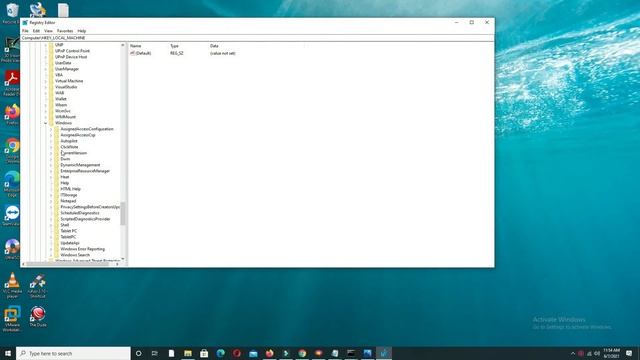The width and height of the screenshot is (640, 360).
Task: Expand the AssignedAccessConfiguration key
Action: coord(51,129)
